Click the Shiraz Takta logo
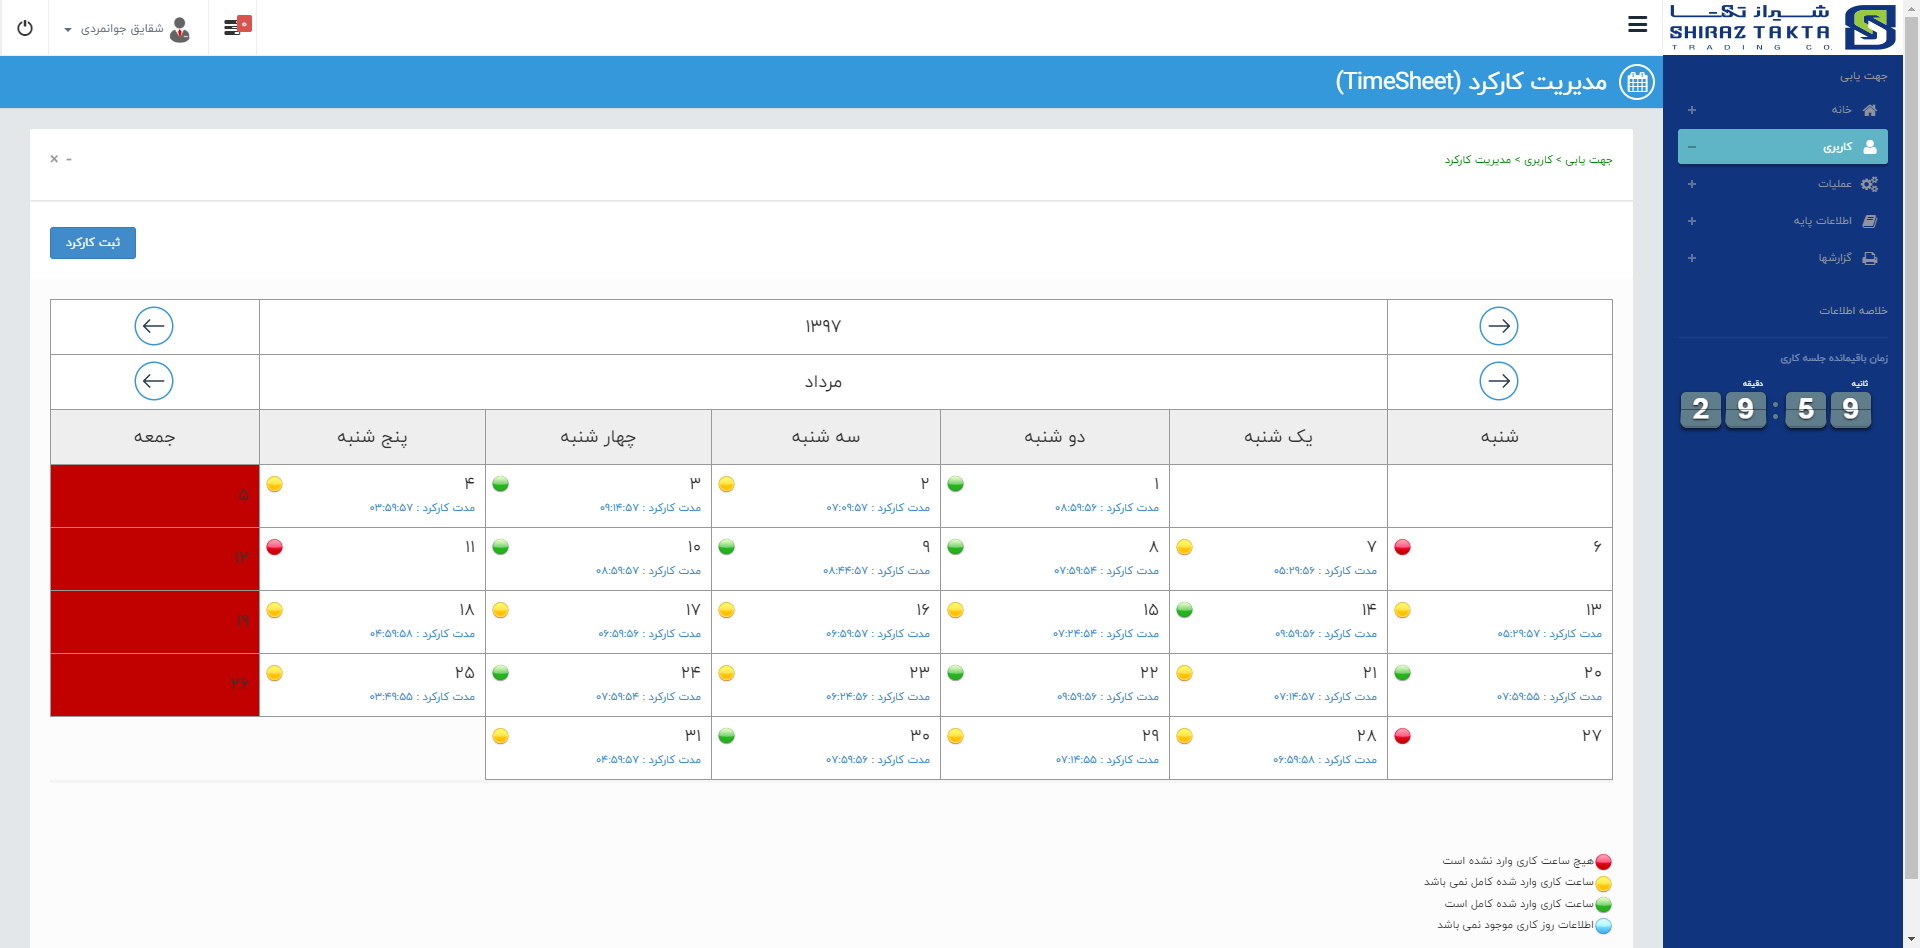The height and width of the screenshot is (948, 1920). point(1783,27)
